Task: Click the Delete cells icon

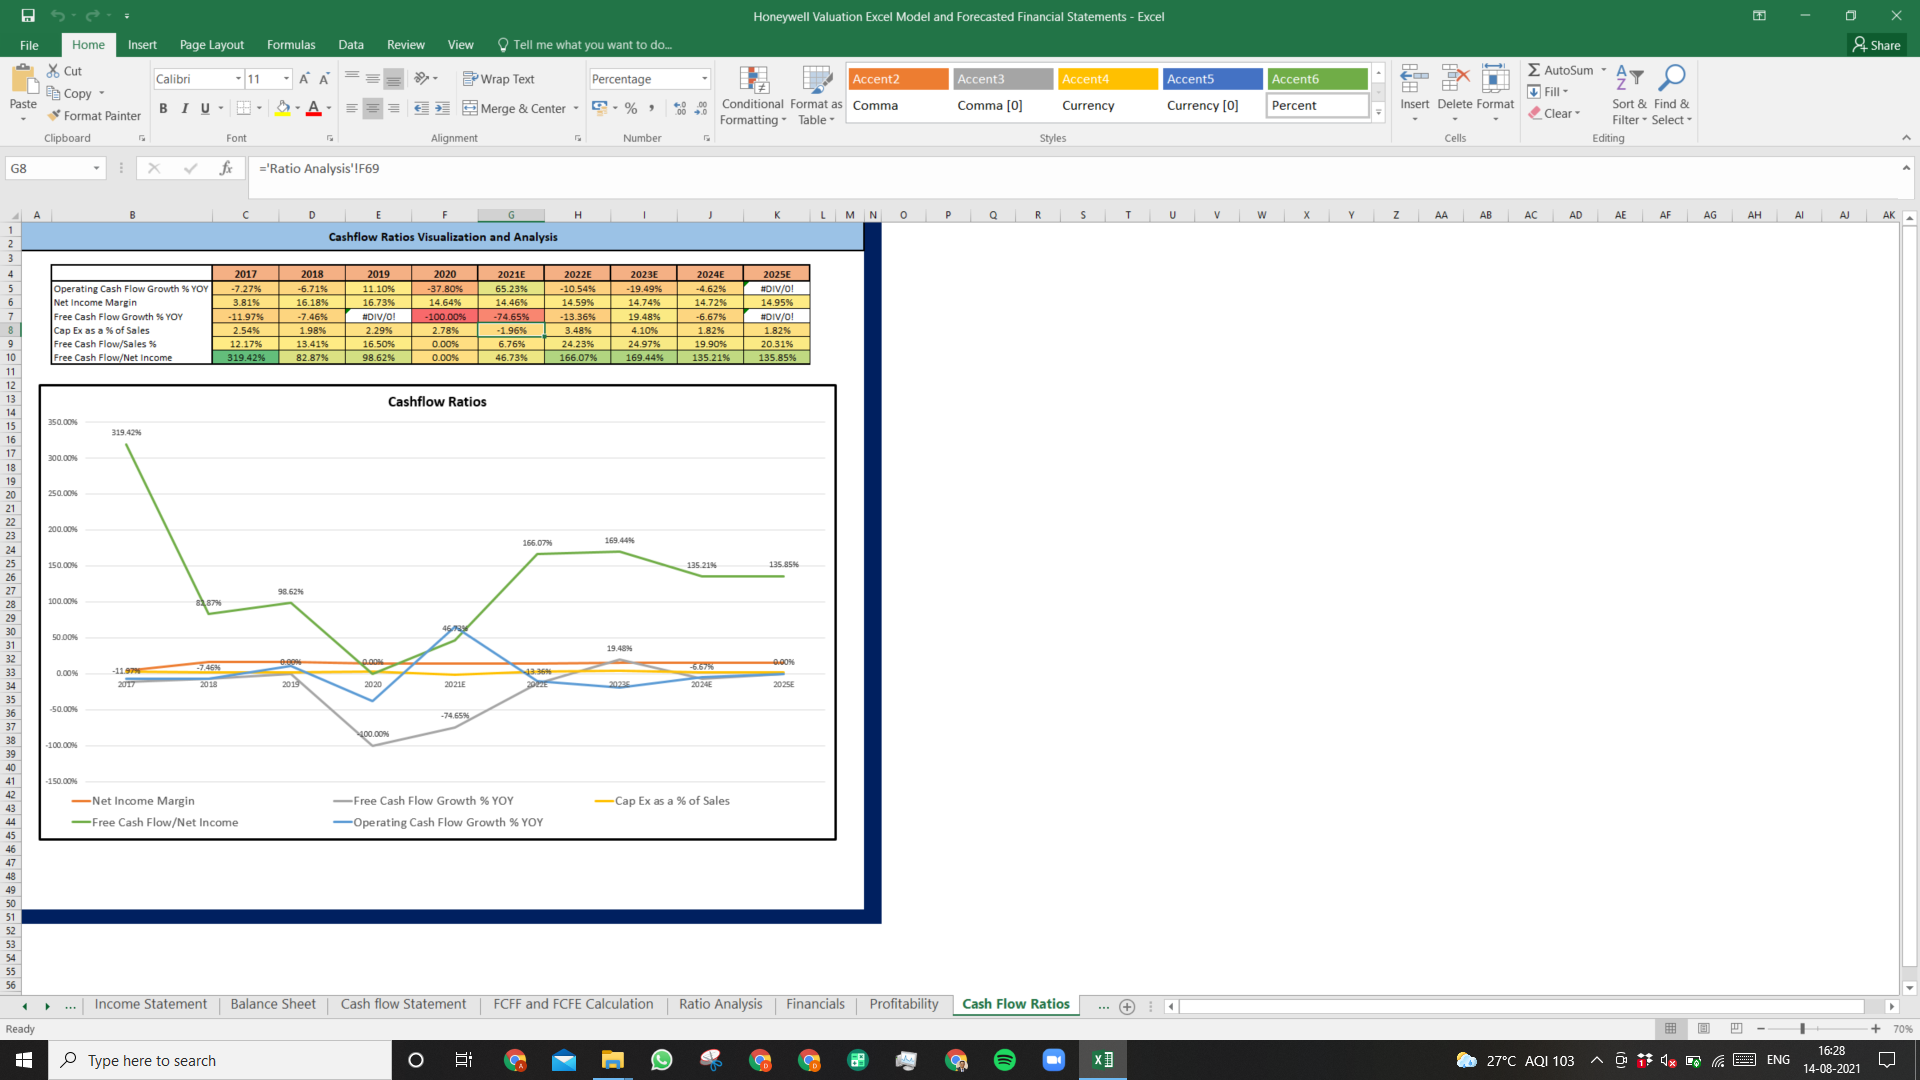Action: coord(1455,79)
